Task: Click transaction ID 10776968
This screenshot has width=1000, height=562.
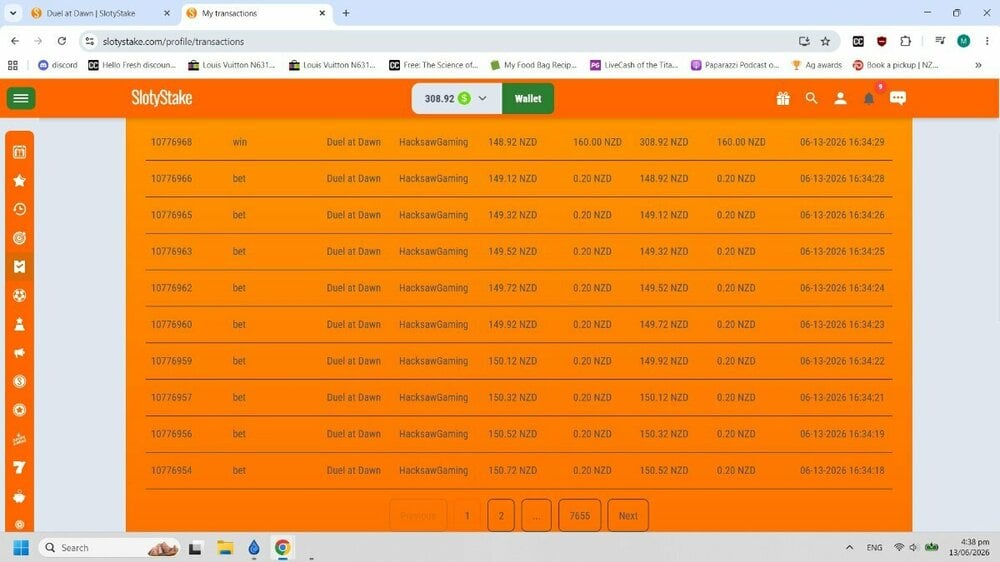Action: (x=172, y=142)
